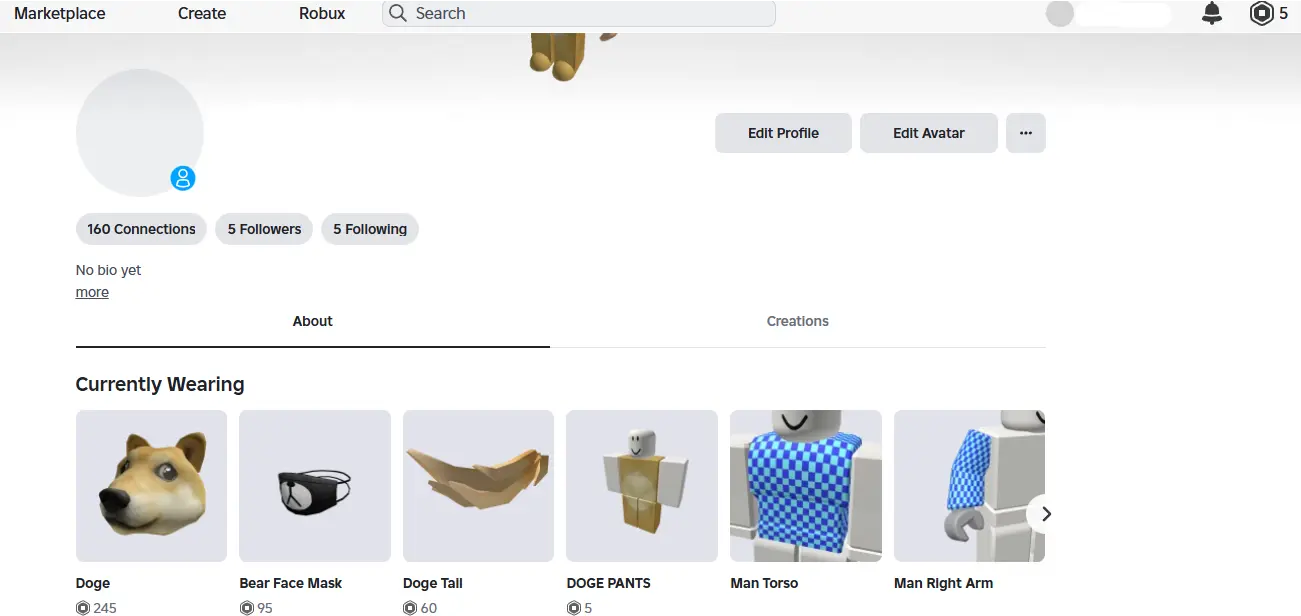The height and width of the screenshot is (616, 1301).
Task: Click the profile avatar picture circle
Action: pos(140,132)
